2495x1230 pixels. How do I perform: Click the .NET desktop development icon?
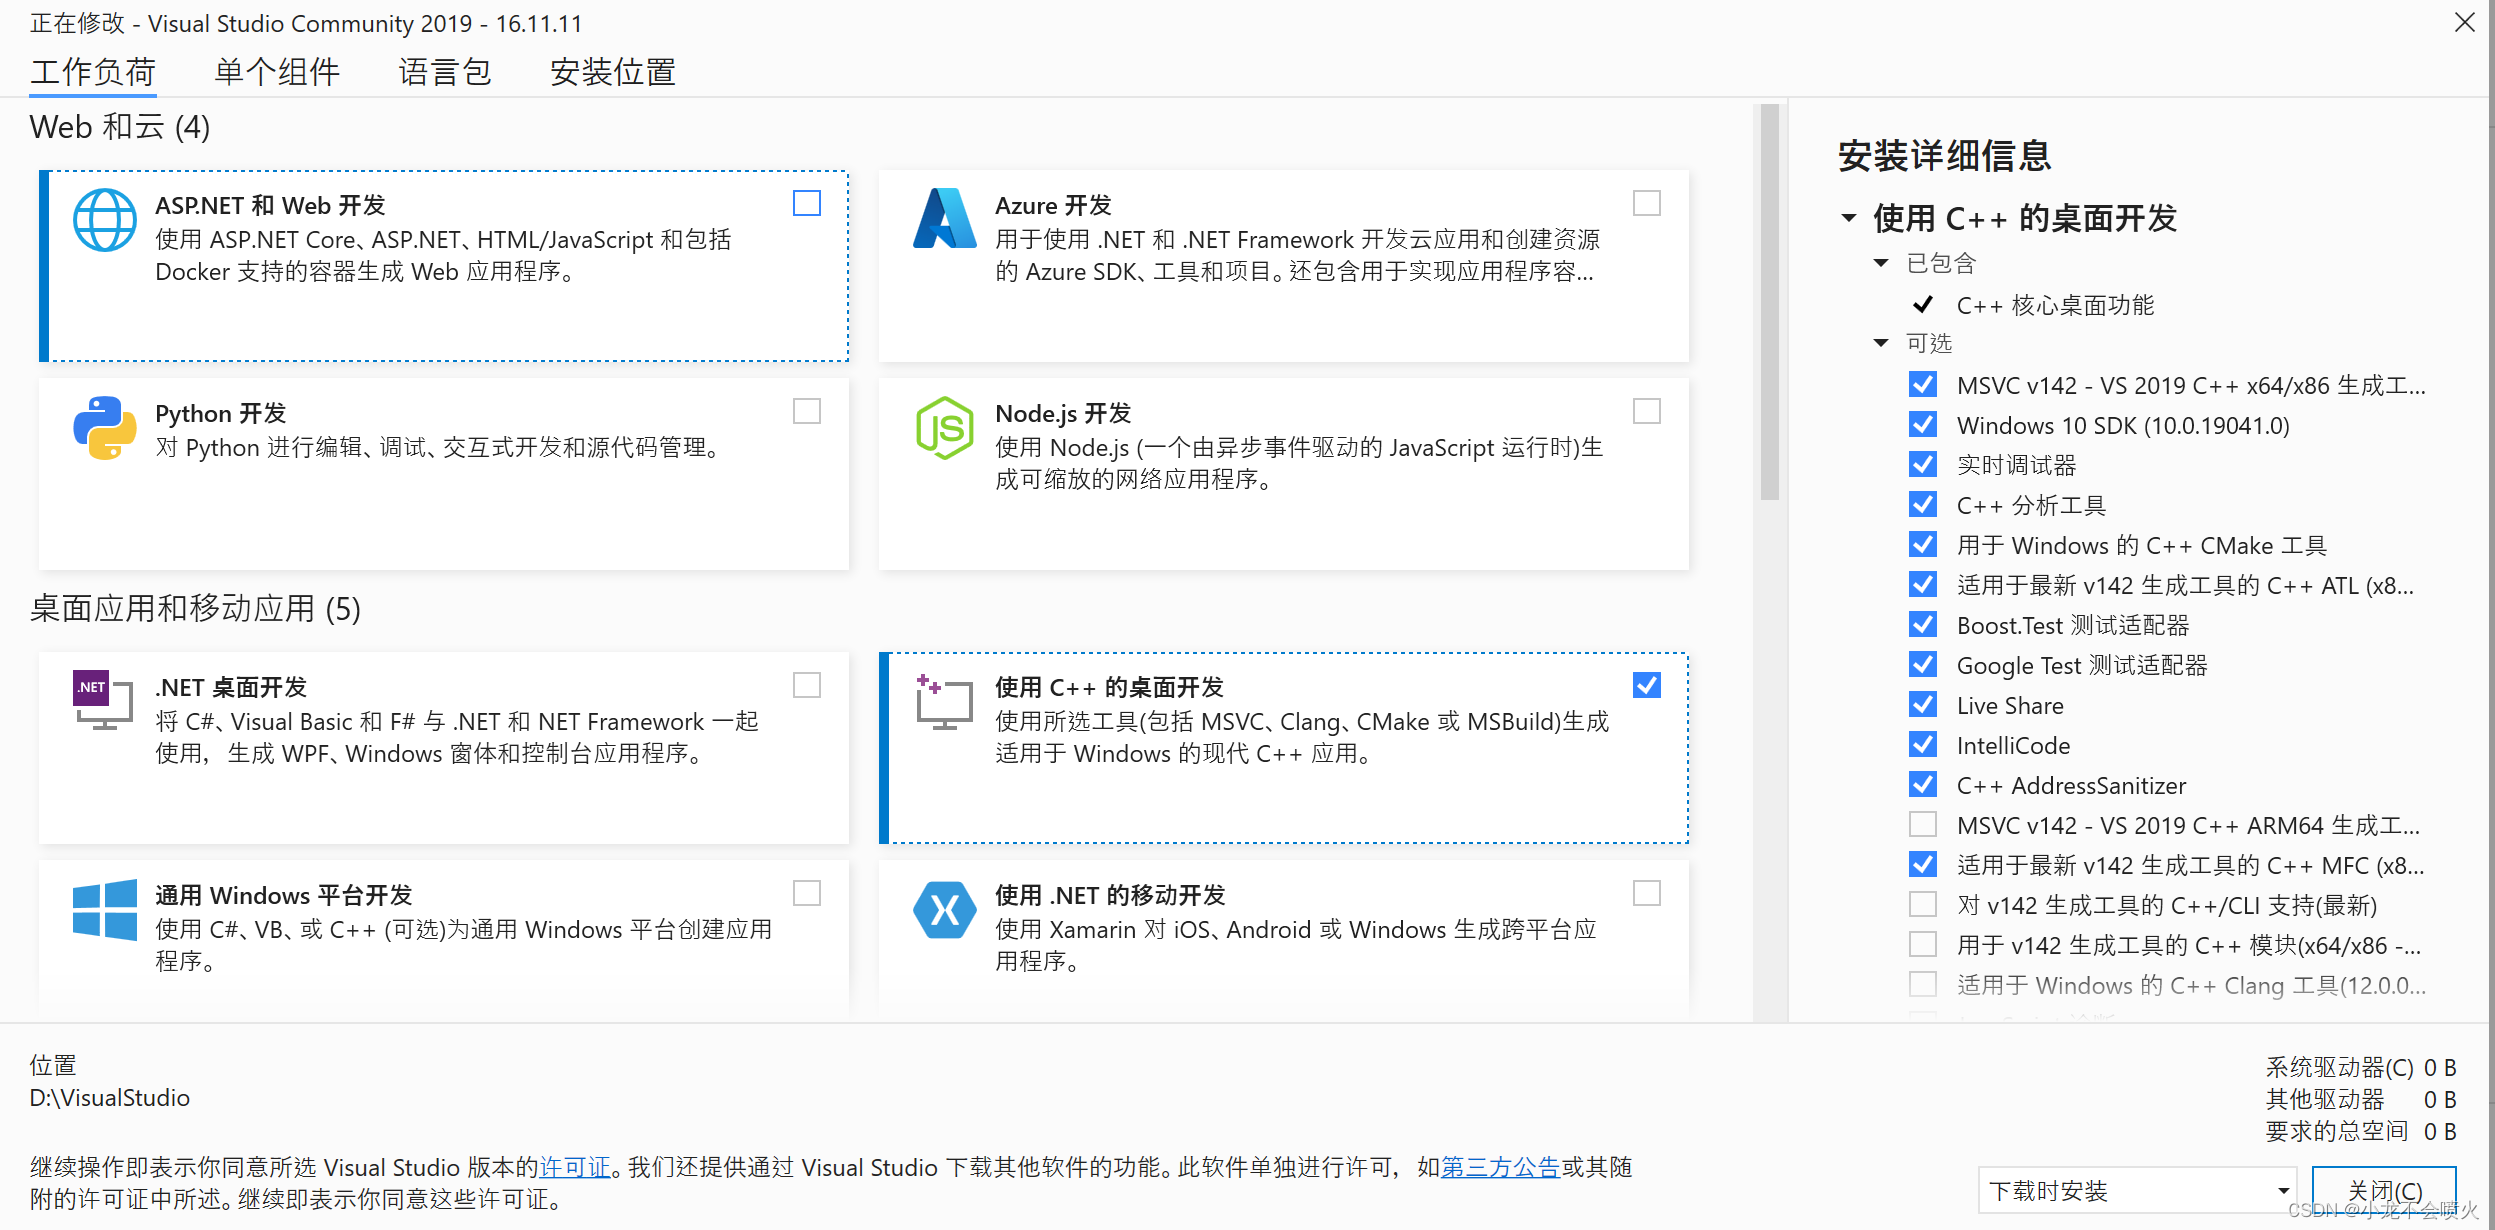(x=103, y=699)
